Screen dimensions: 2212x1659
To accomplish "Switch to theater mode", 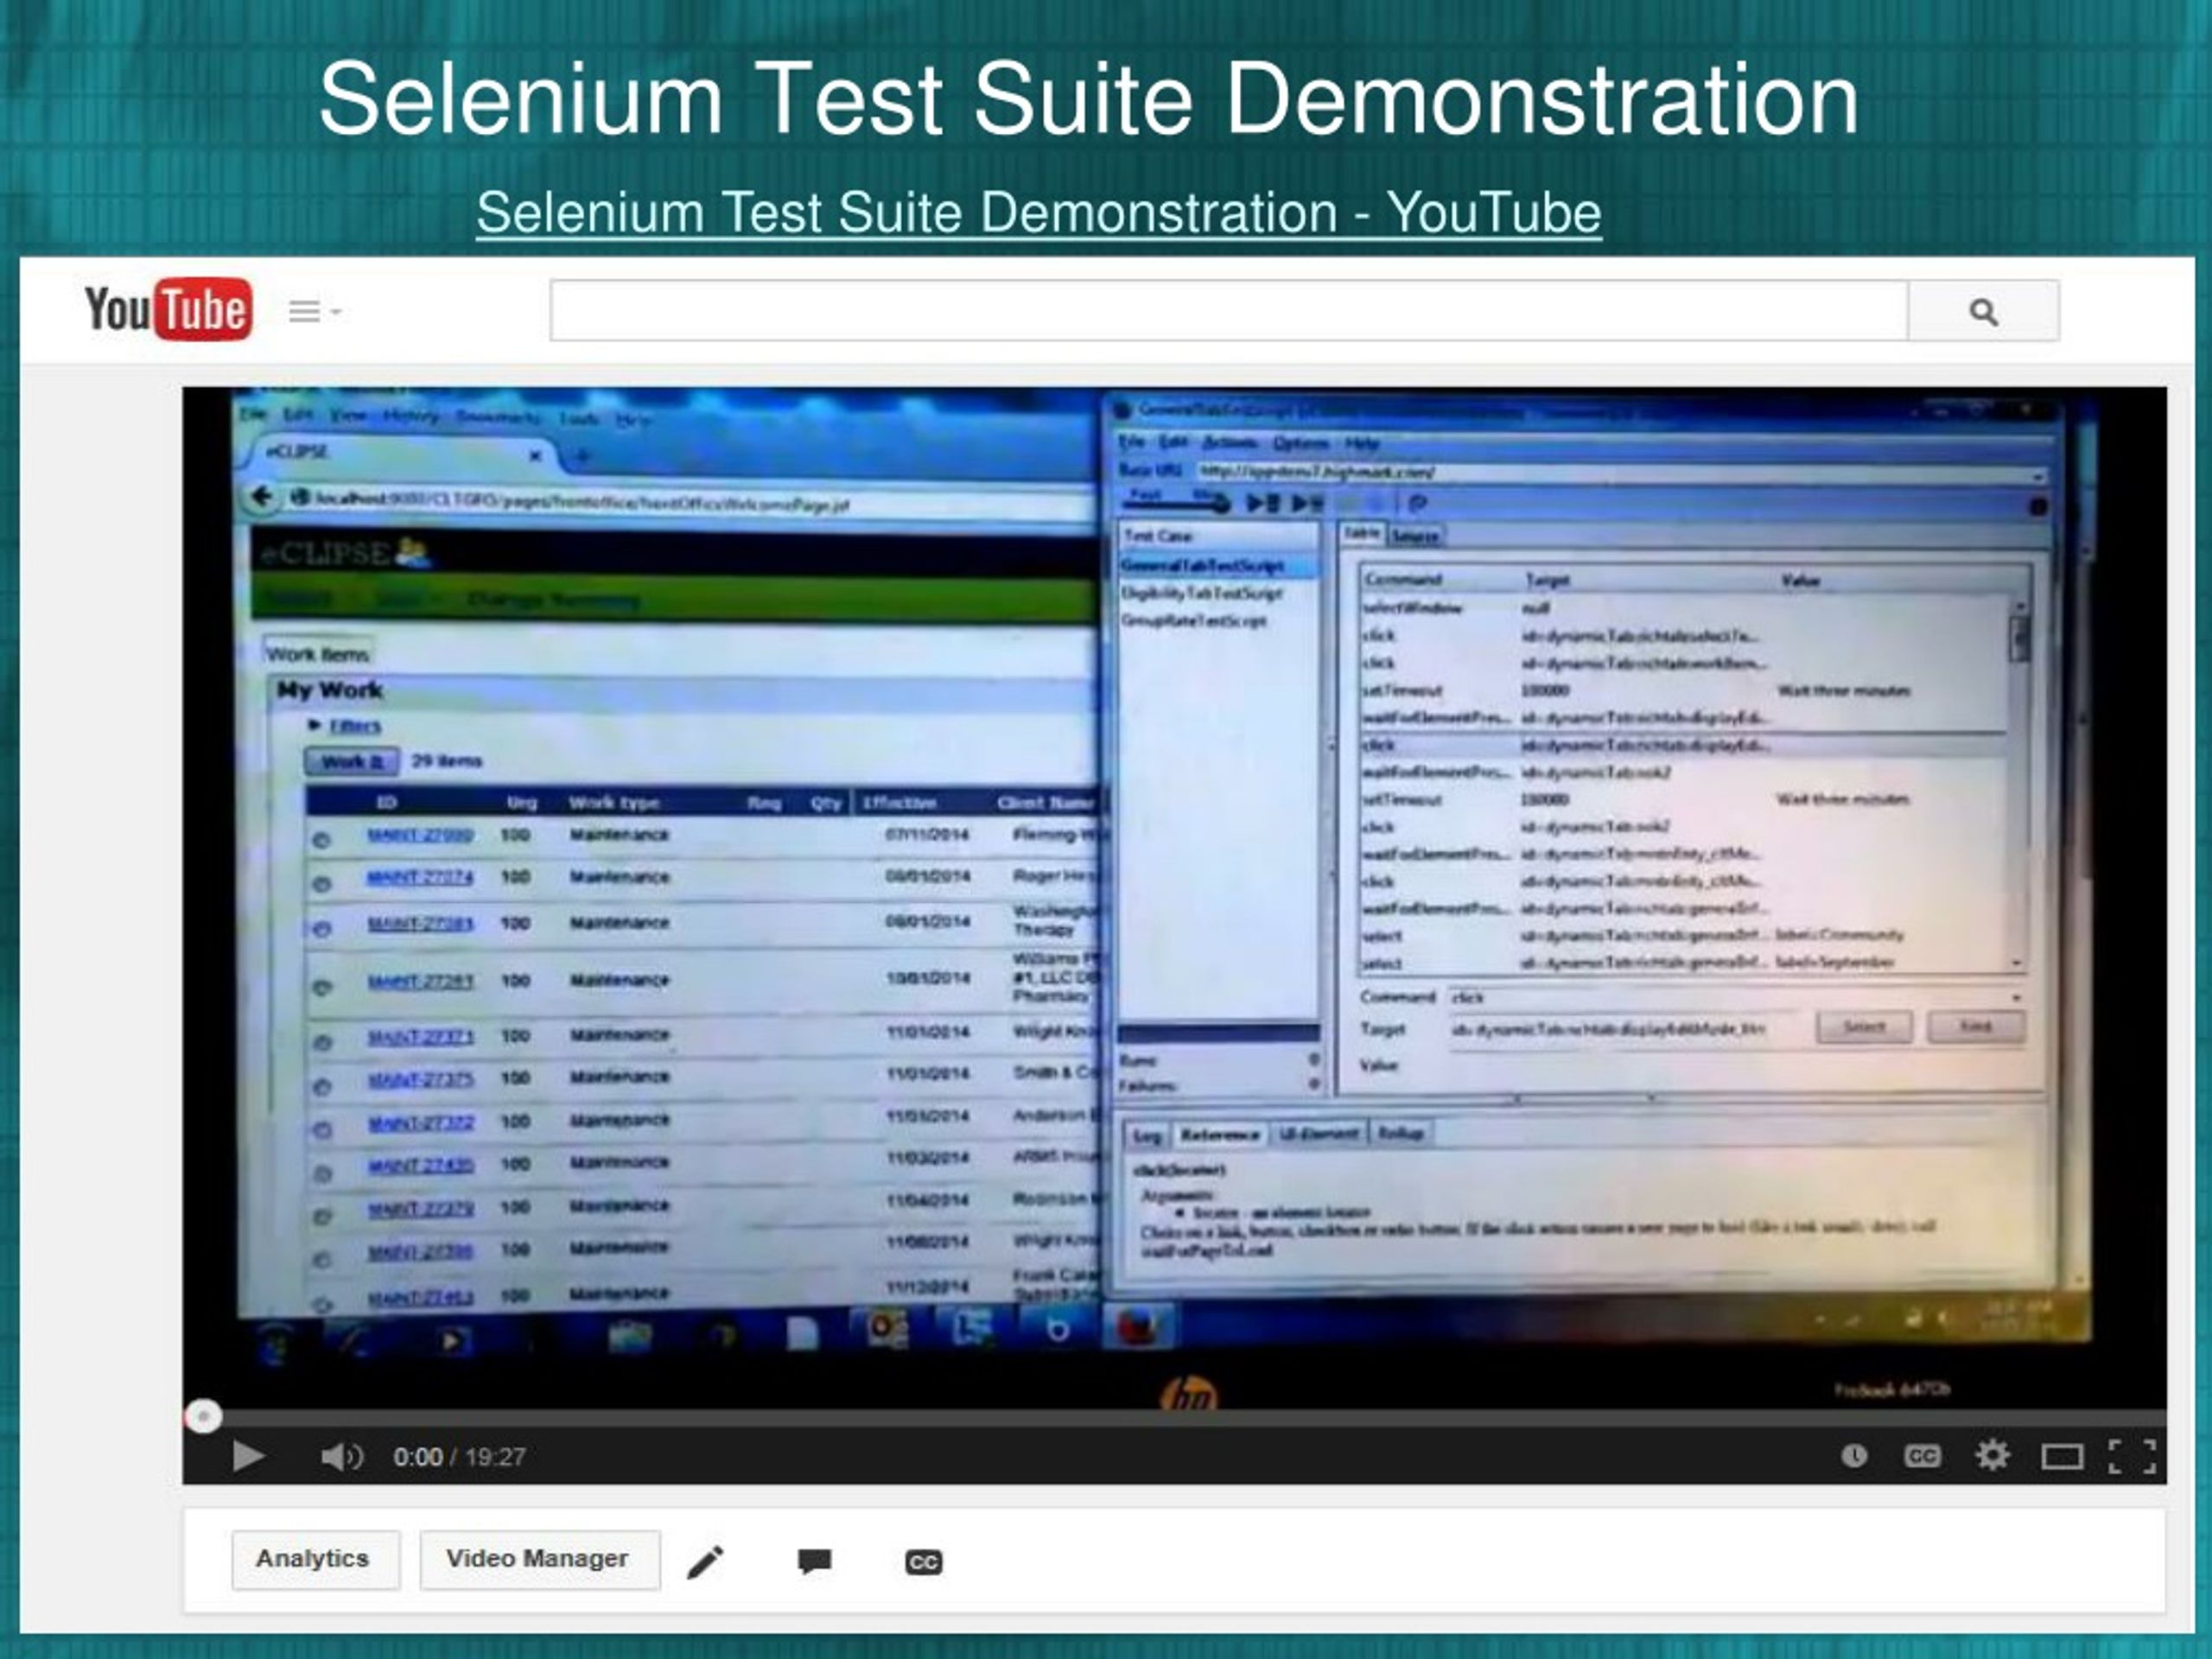I will pos(2061,1457).
